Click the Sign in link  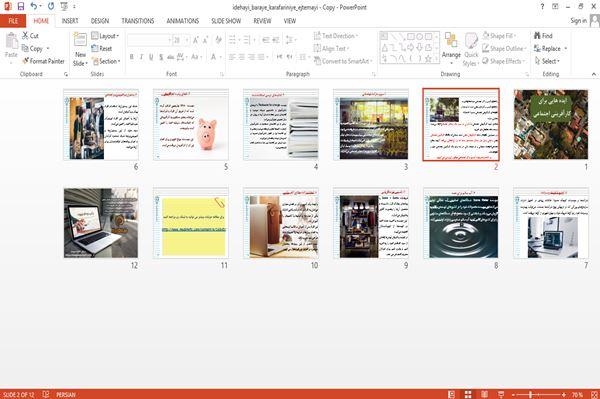pyautogui.click(x=578, y=21)
